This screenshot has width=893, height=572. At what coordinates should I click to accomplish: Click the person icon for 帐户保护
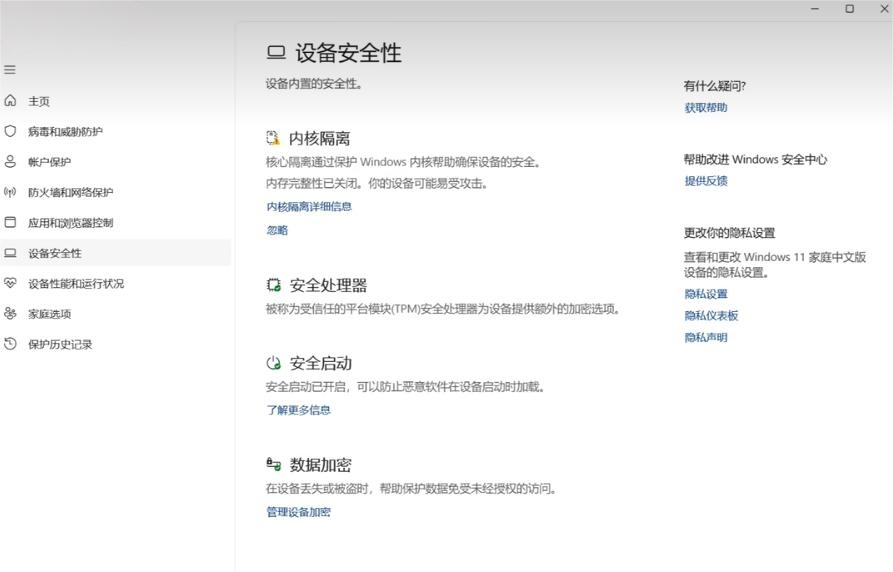pos(10,161)
